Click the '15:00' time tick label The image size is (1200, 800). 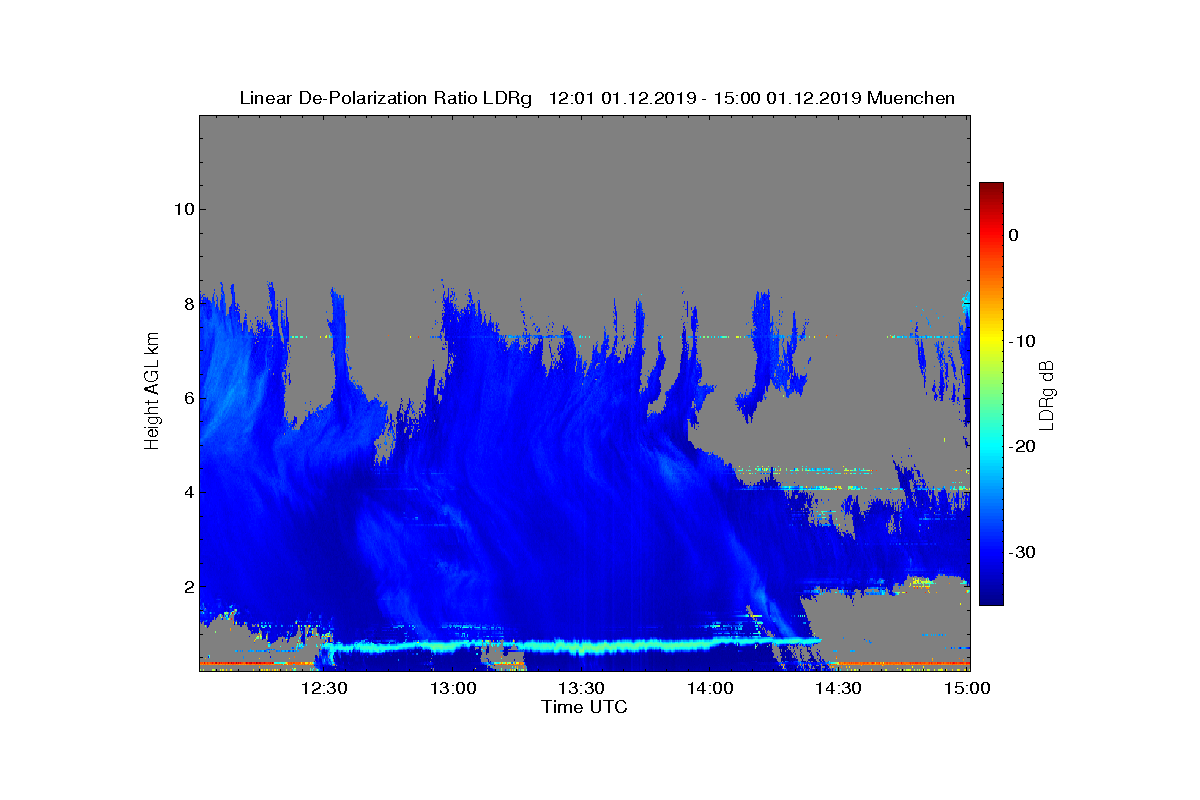(x=966, y=688)
